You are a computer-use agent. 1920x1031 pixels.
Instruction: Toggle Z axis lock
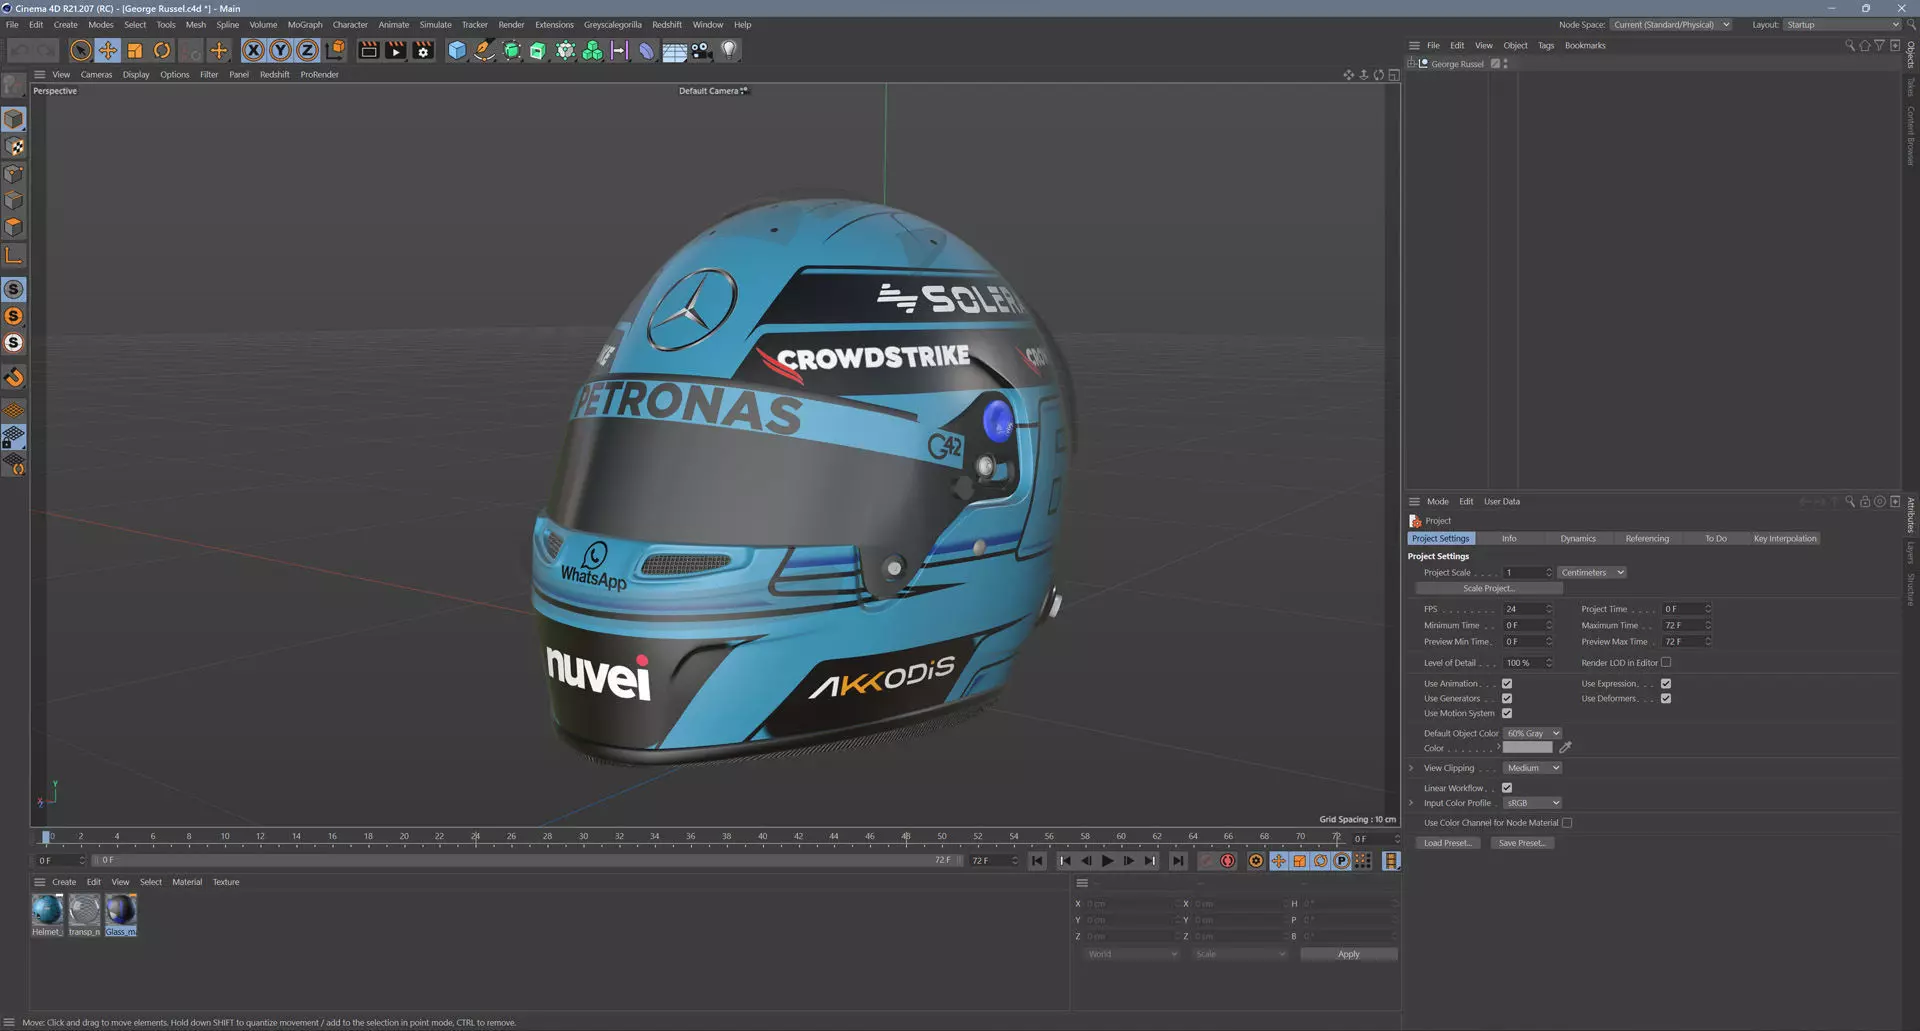click(308, 50)
